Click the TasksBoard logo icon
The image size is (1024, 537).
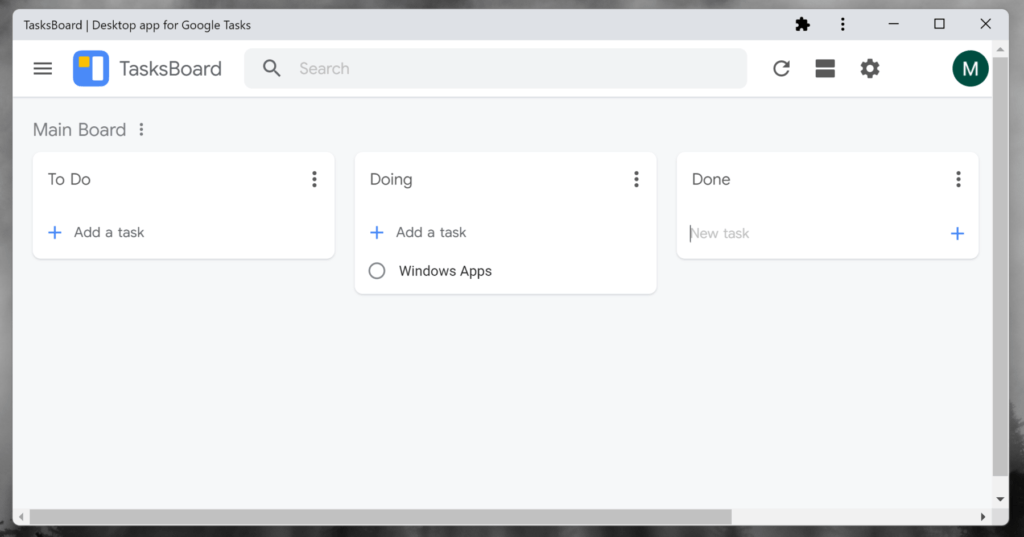[91, 69]
